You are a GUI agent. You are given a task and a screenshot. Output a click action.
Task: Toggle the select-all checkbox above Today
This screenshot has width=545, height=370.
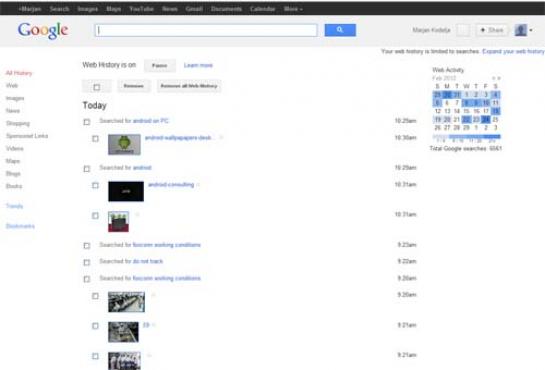97,87
